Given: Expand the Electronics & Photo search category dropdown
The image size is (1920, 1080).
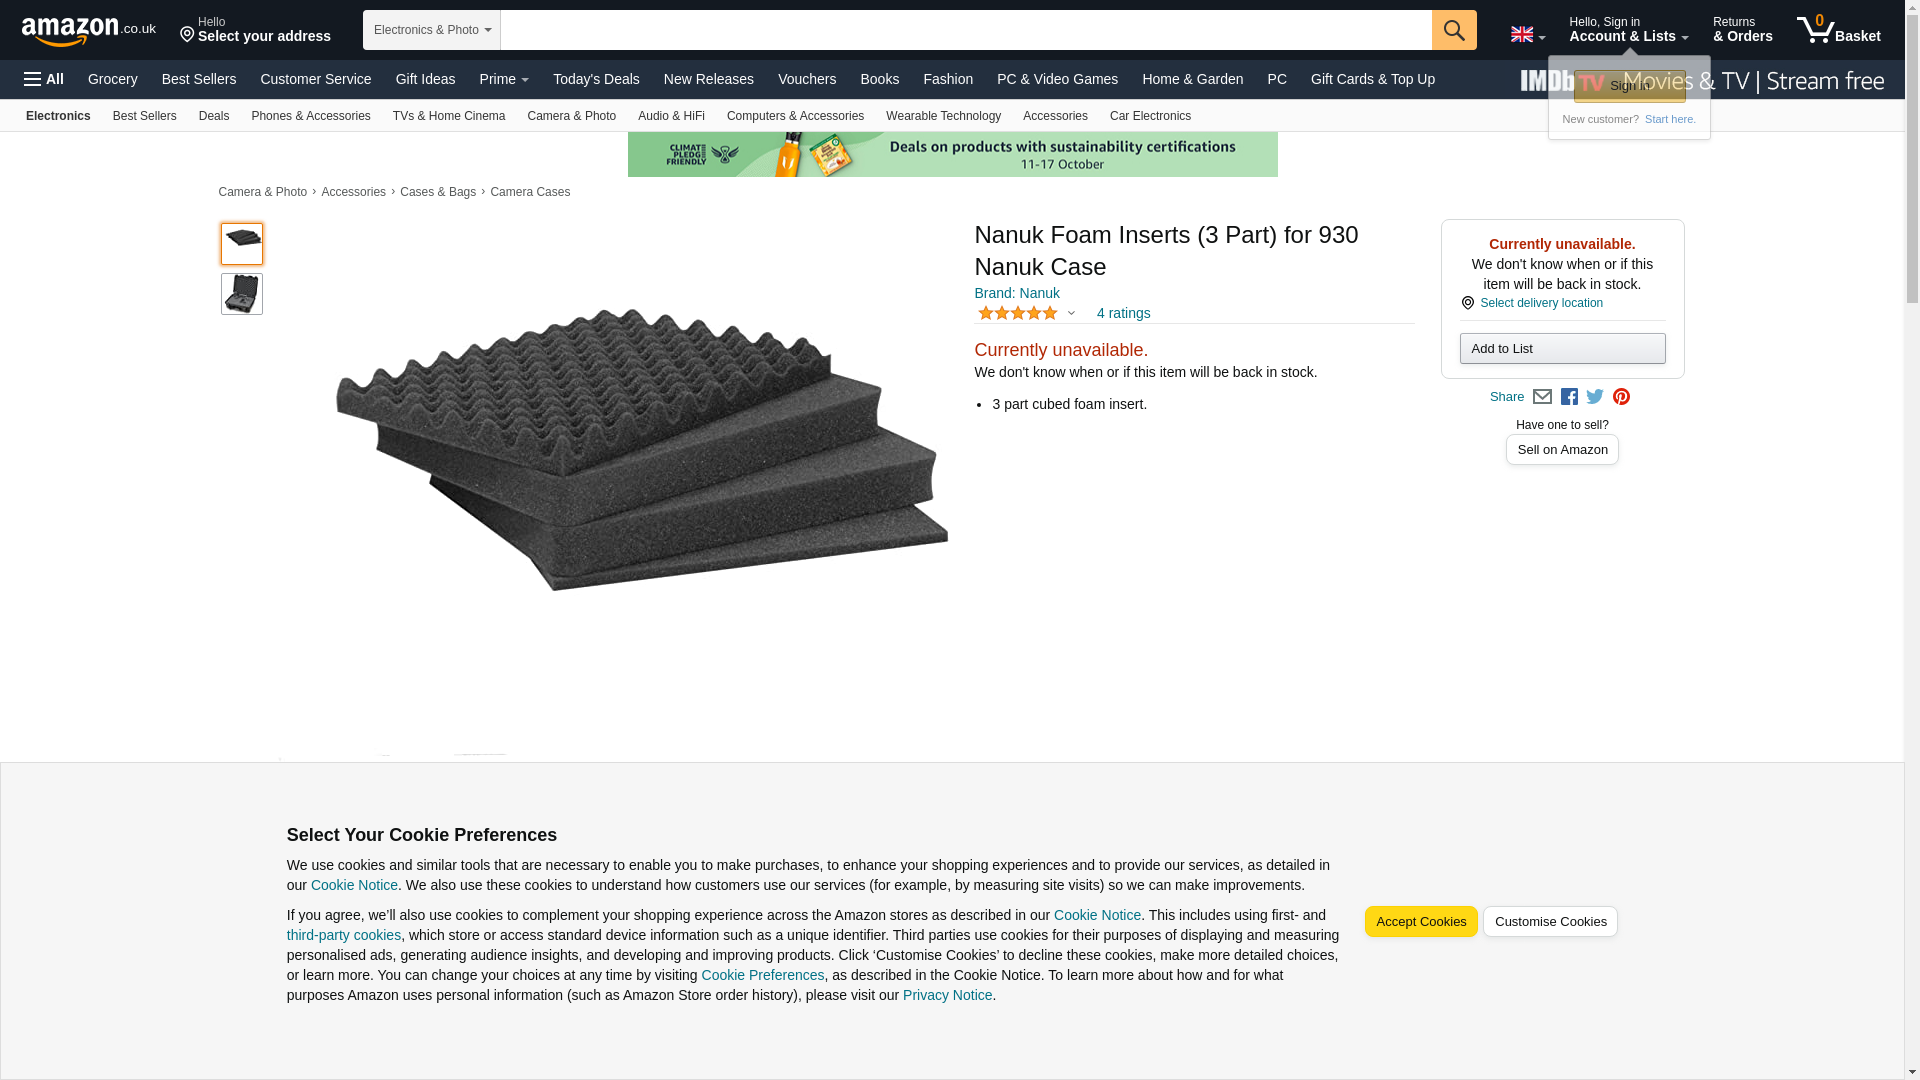Looking at the screenshot, I should pyautogui.click(x=431, y=30).
